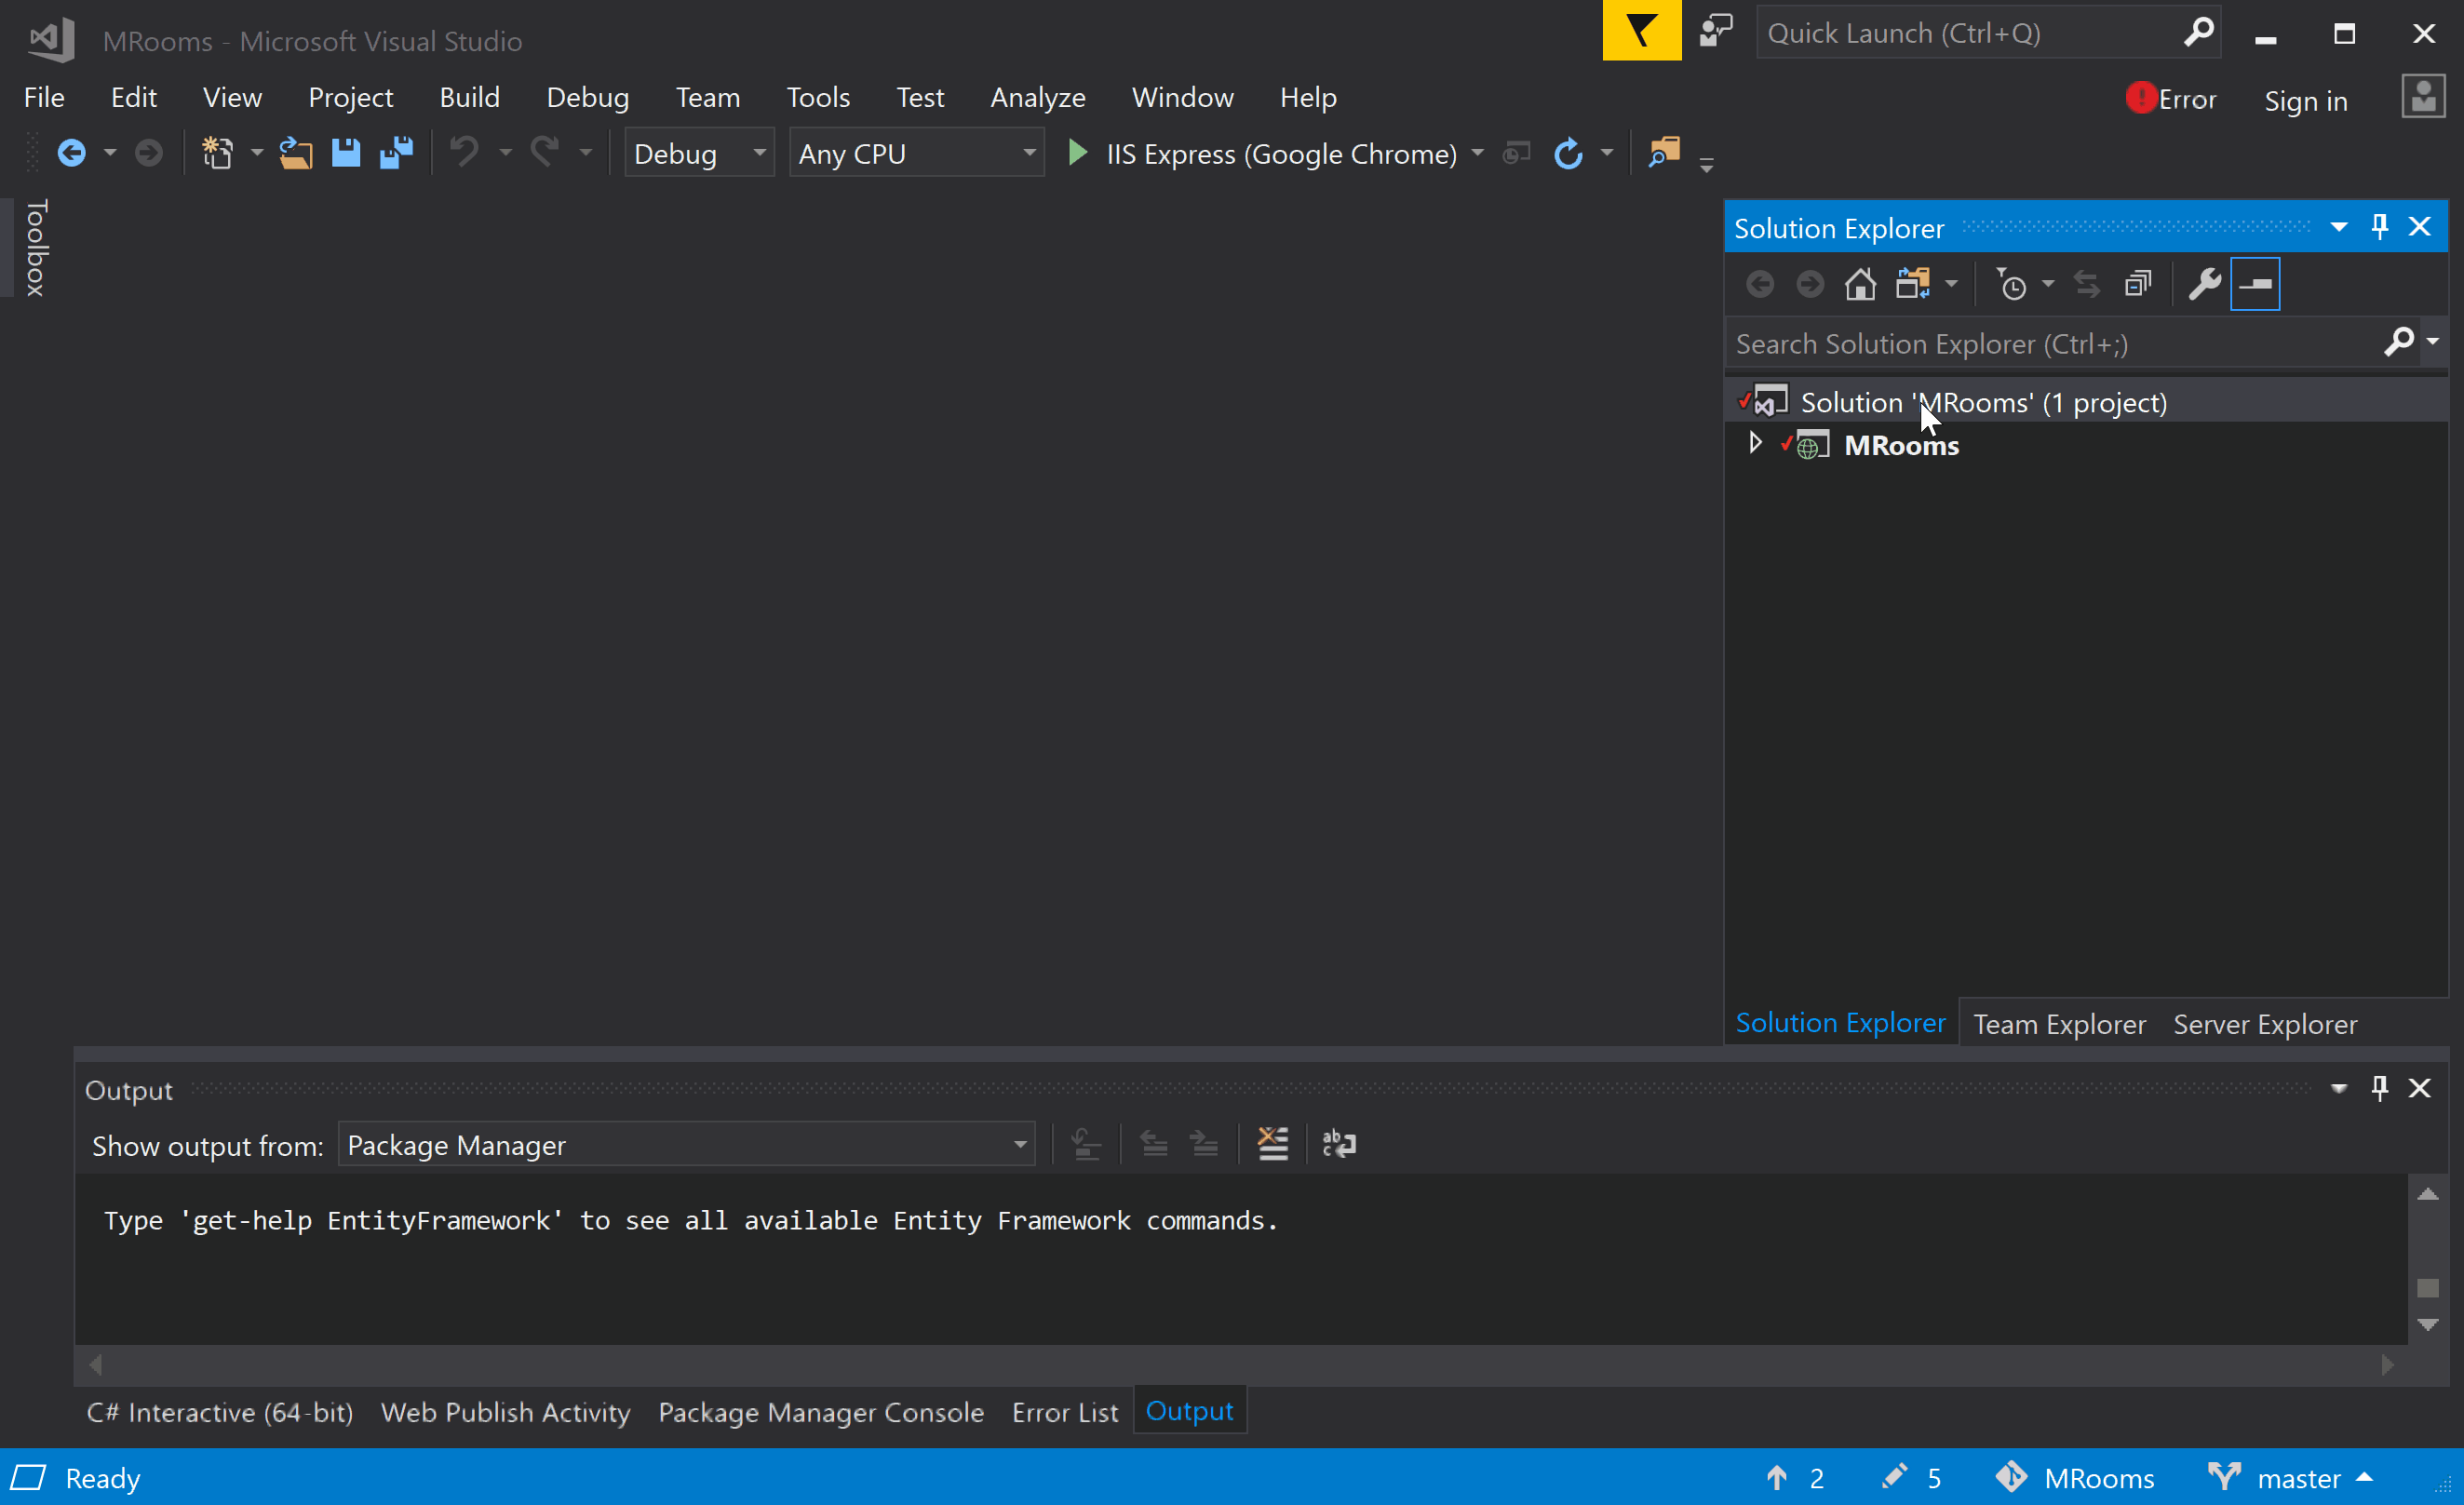Click the Output vertical scroll down arrow

click(x=2428, y=1324)
